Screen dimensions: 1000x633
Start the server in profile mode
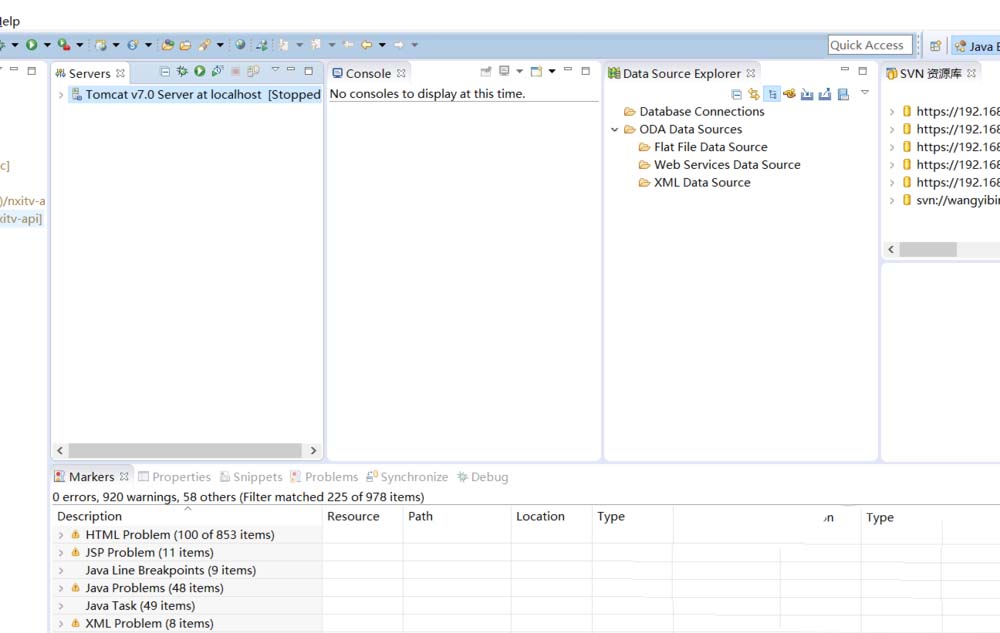(217, 71)
